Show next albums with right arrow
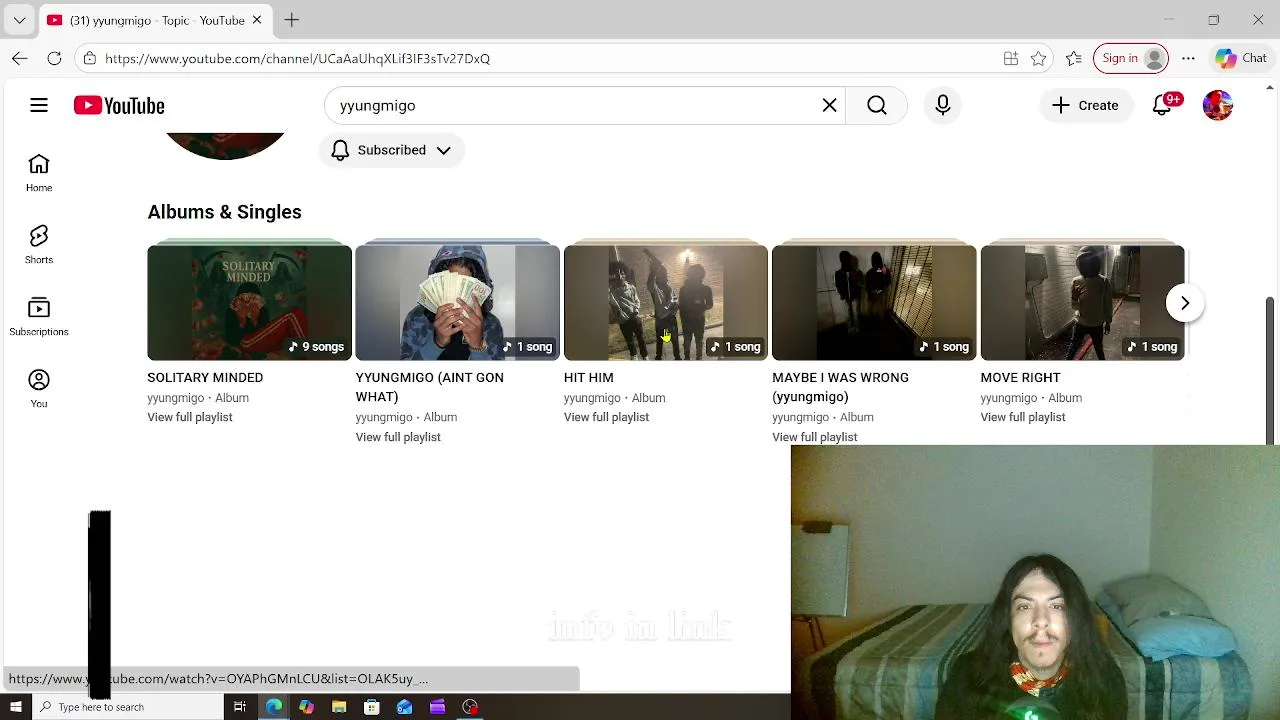The width and height of the screenshot is (1280, 720). pyautogui.click(x=1184, y=303)
